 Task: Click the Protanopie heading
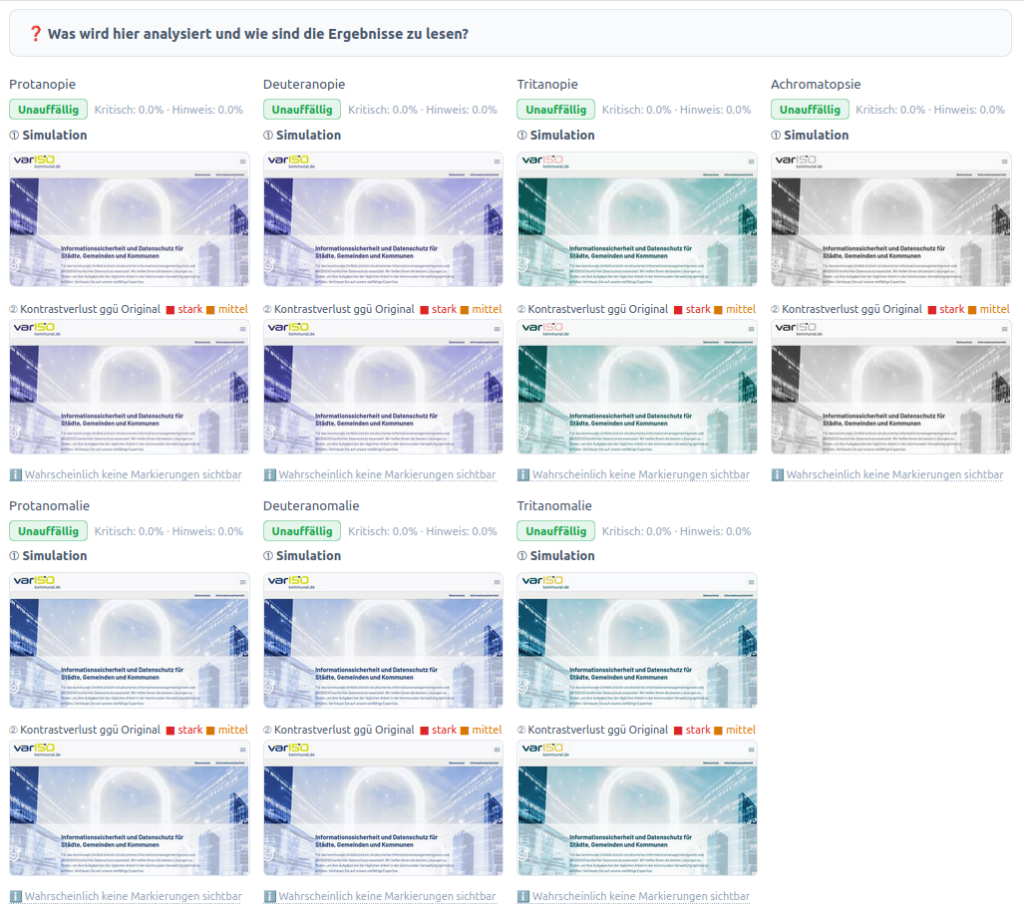(x=42, y=84)
